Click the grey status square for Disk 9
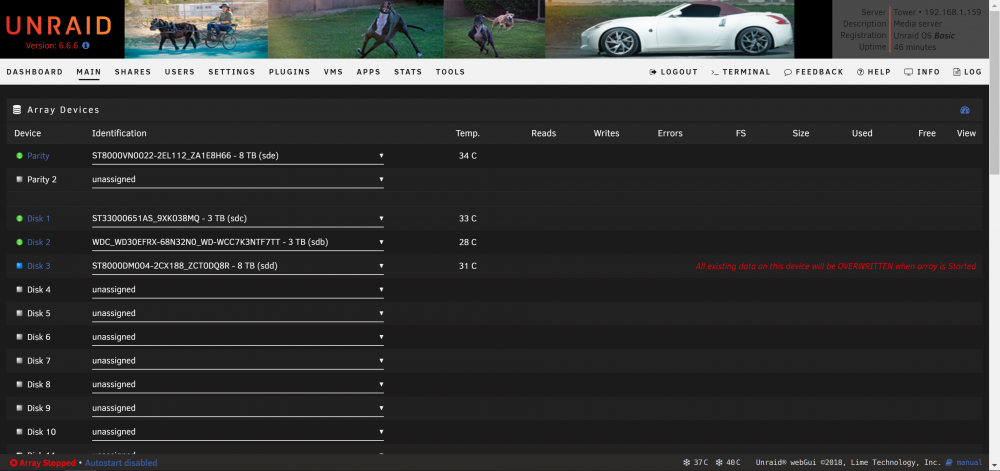This screenshot has height=471, width=1000. click(x=19, y=408)
